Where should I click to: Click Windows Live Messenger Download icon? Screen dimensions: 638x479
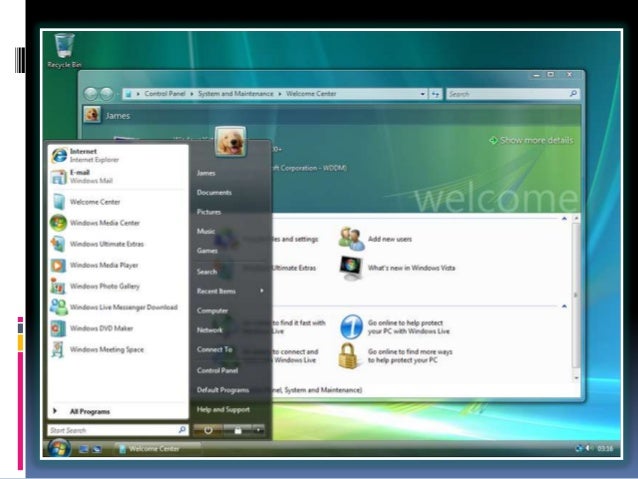pos(59,307)
